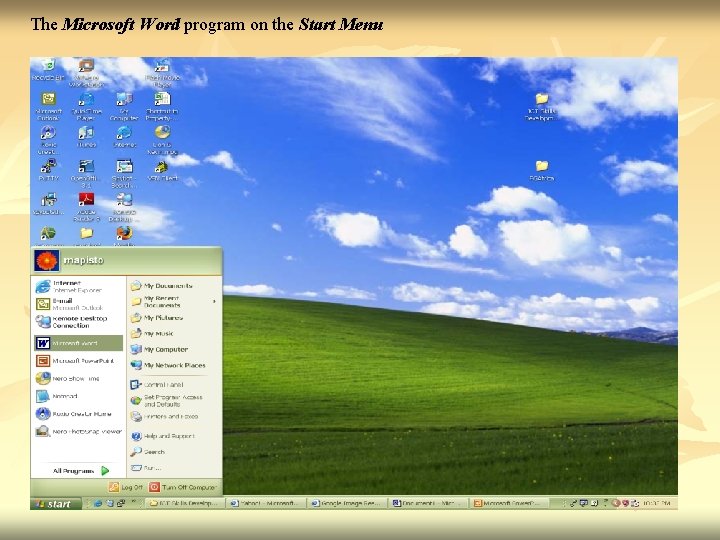The height and width of the screenshot is (540, 720).
Task: Launch Microsoft PowerPoint from Start Menu
Action: point(79,361)
